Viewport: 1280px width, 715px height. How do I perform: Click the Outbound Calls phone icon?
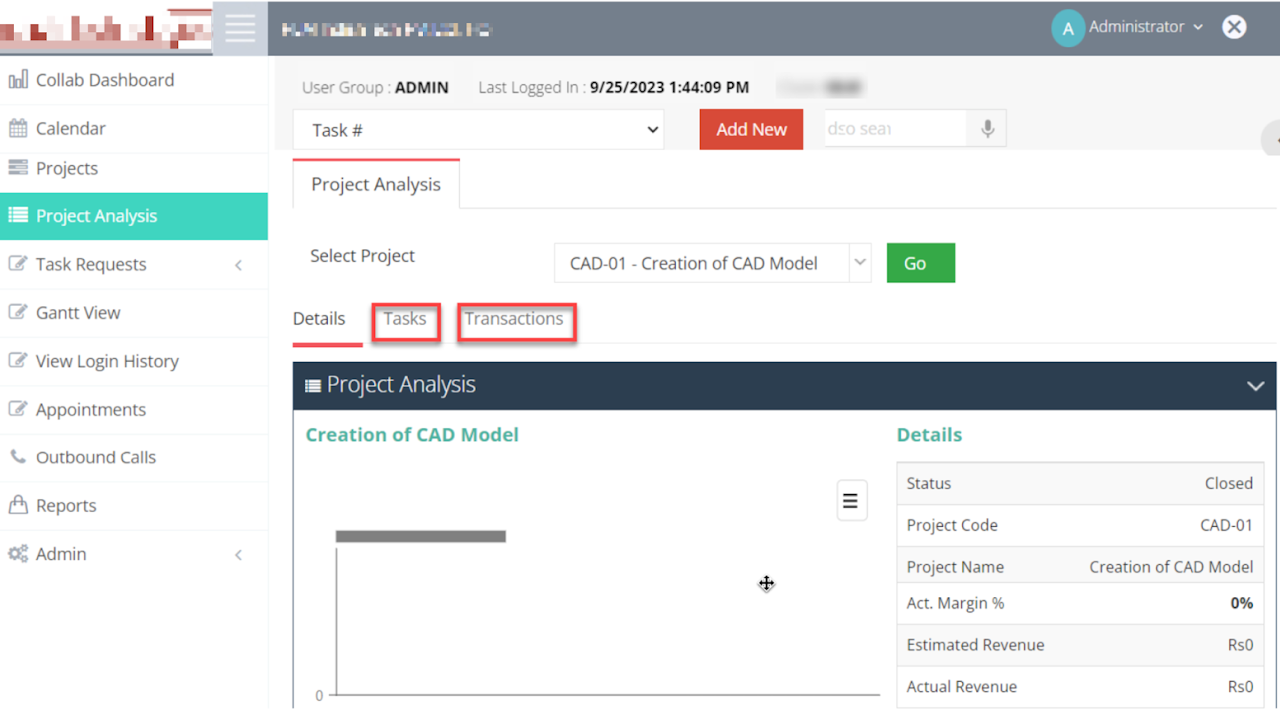[x=18, y=457]
